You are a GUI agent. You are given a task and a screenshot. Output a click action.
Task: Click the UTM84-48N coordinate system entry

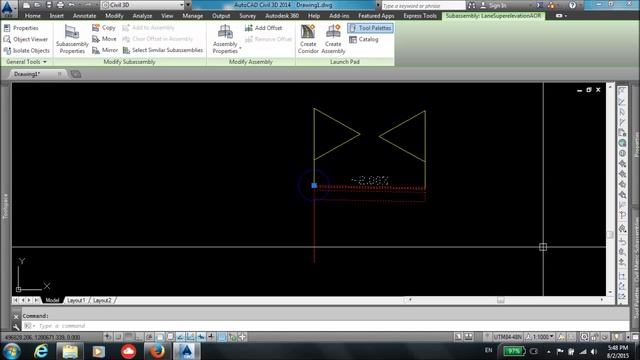[x=508, y=337]
